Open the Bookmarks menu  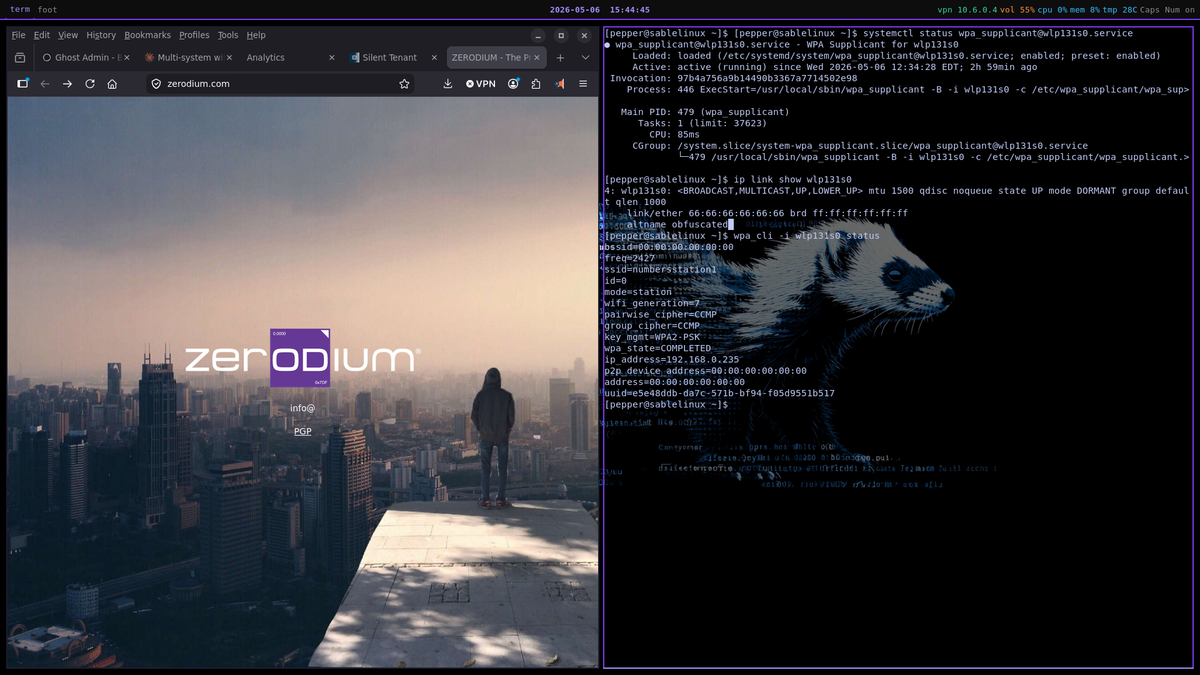tap(148, 35)
